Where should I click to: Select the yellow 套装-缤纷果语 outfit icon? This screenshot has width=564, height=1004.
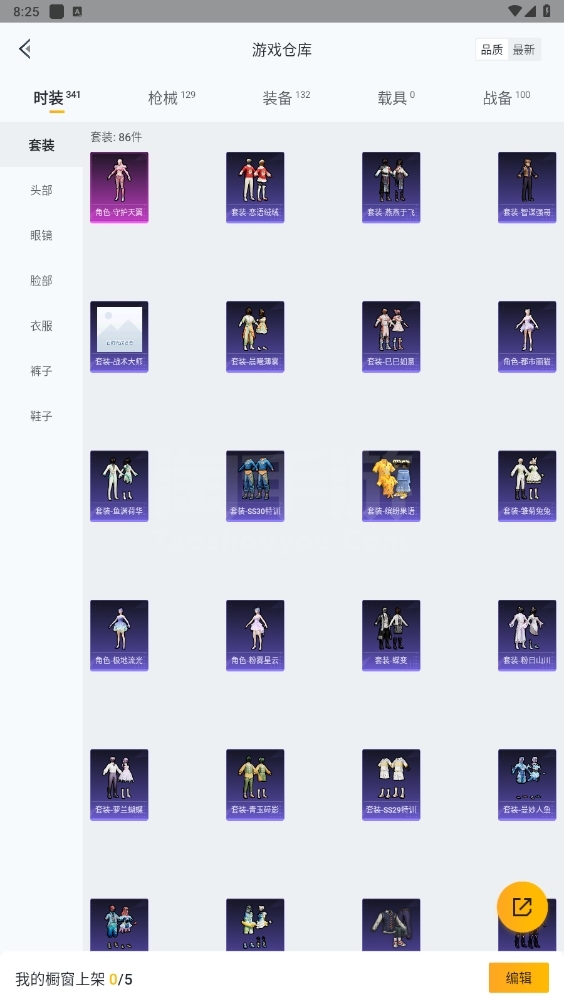(x=391, y=486)
